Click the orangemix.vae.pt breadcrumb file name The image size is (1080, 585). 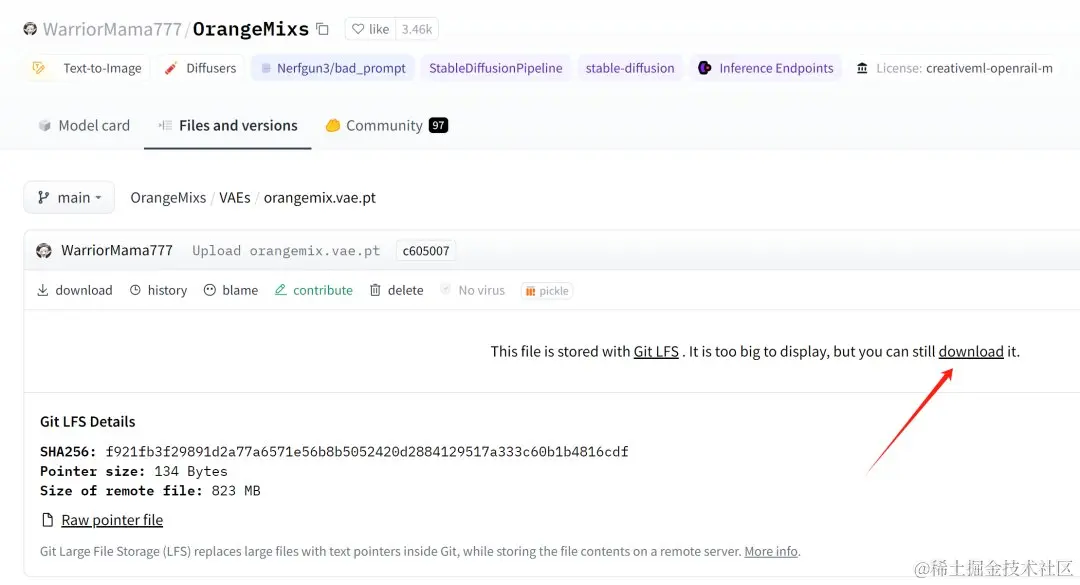pyautogui.click(x=320, y=198)
